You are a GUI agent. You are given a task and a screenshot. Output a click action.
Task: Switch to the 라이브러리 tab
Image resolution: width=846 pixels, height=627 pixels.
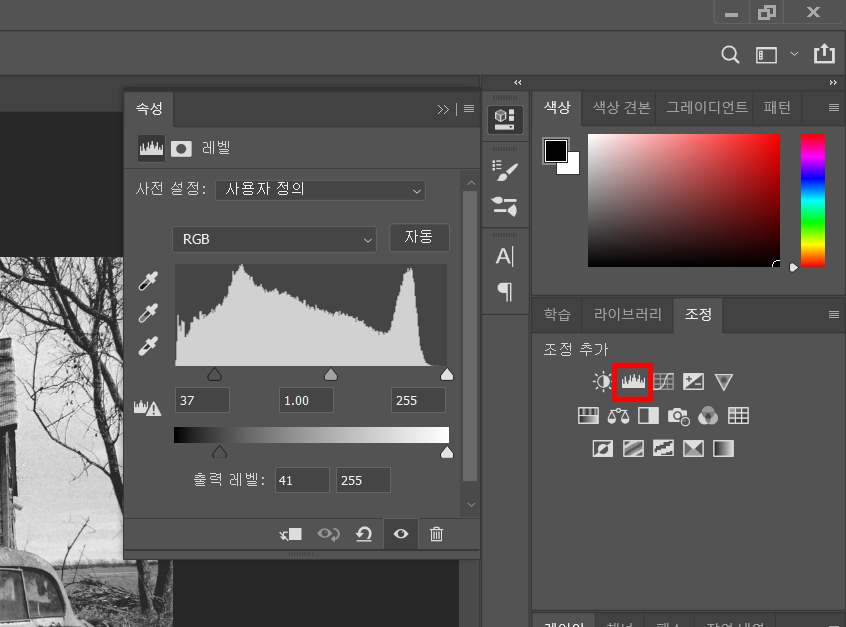coord(627,315)
